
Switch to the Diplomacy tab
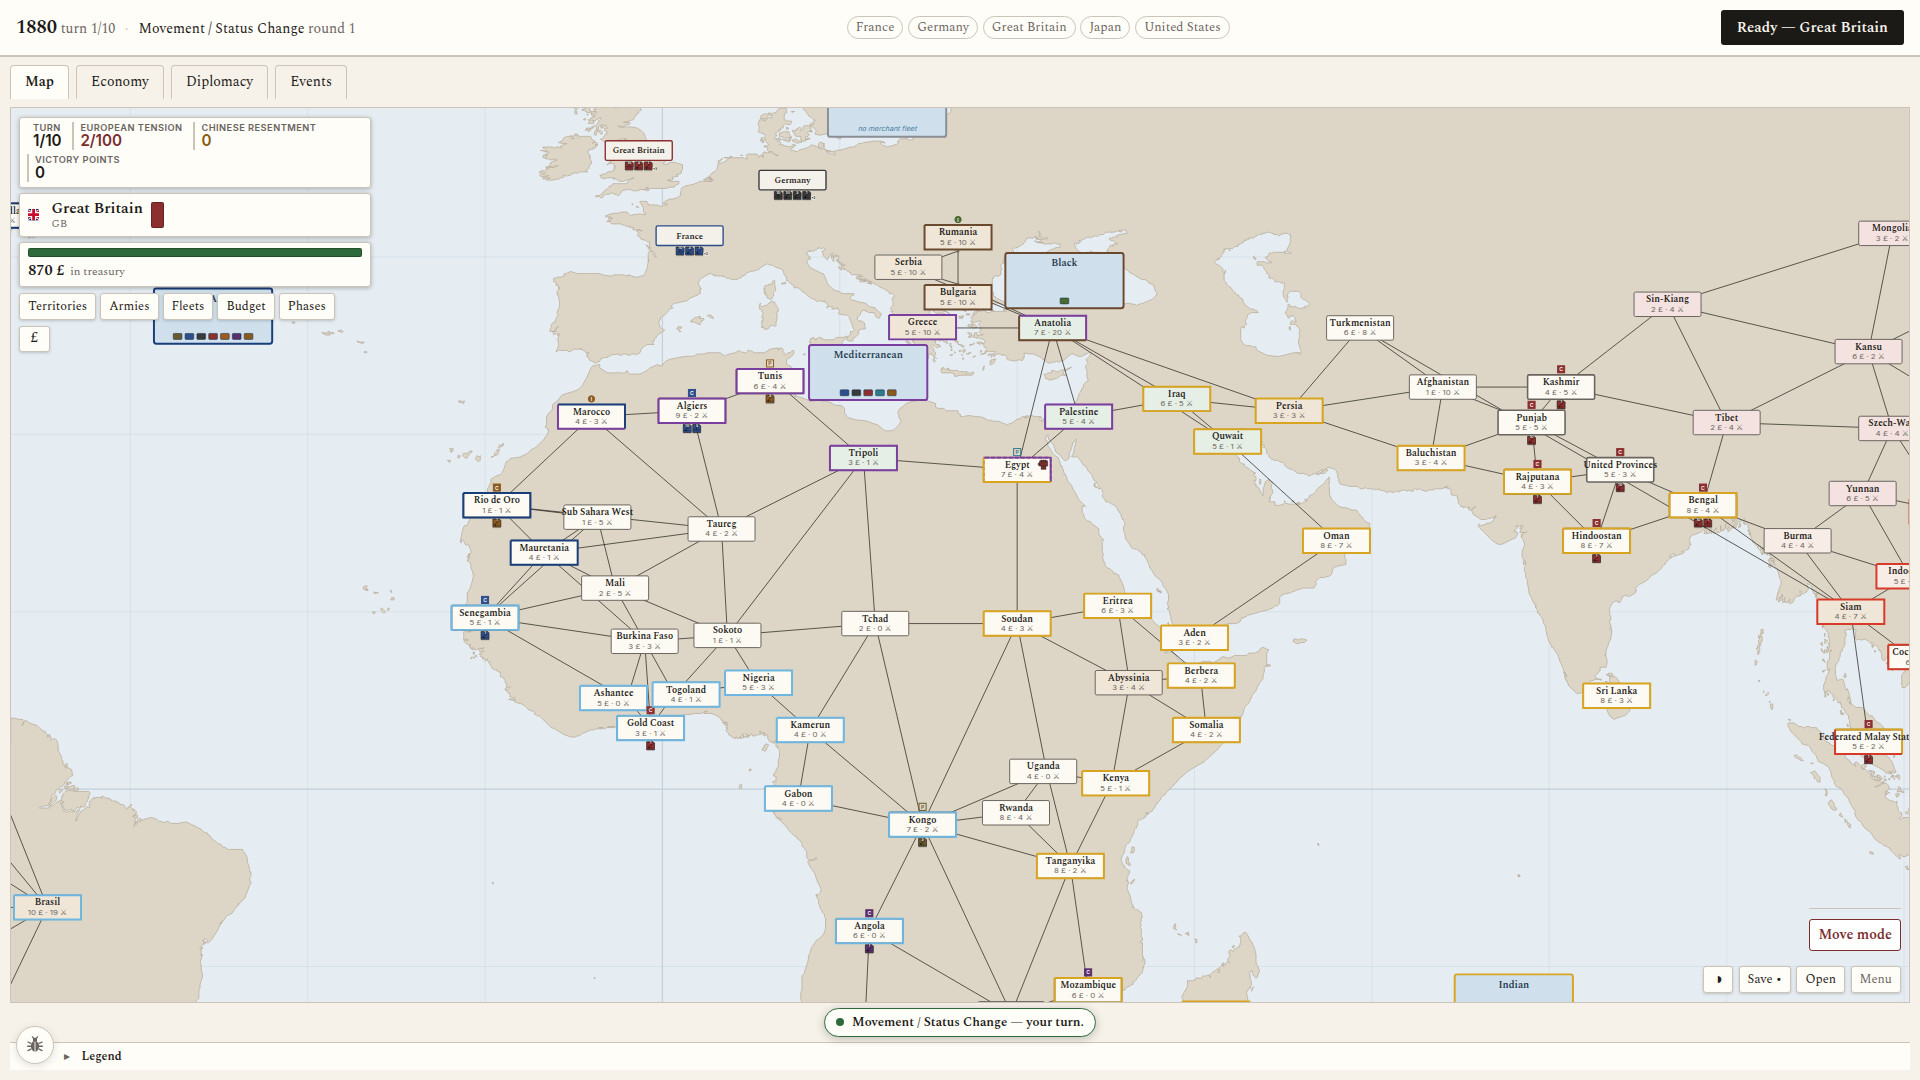point(219,82)
